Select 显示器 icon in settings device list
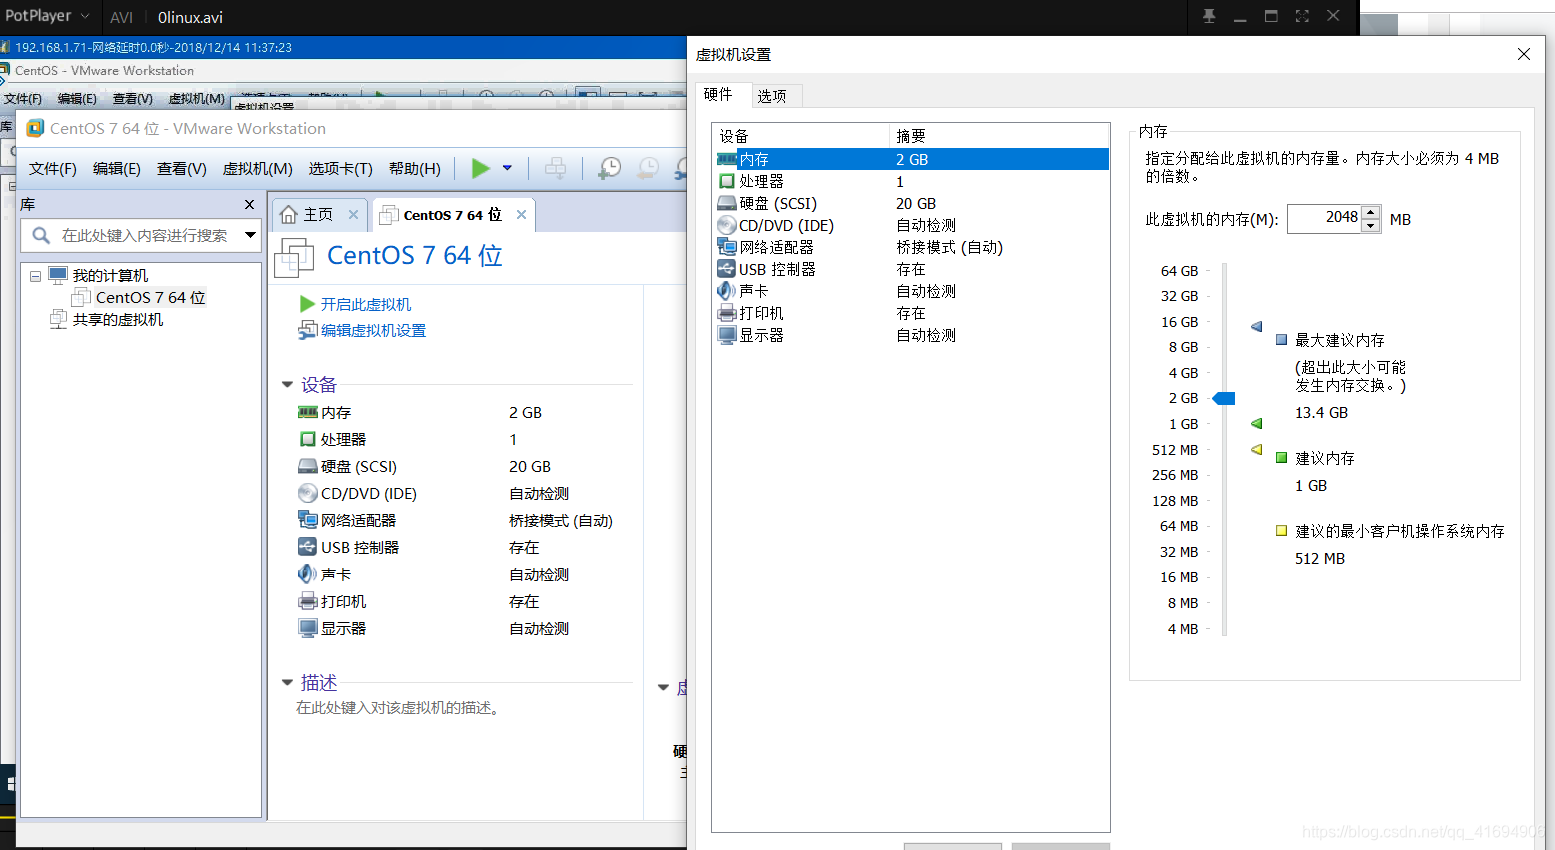This screenshot has height=850, width=1555. click(x=727, y=335)
